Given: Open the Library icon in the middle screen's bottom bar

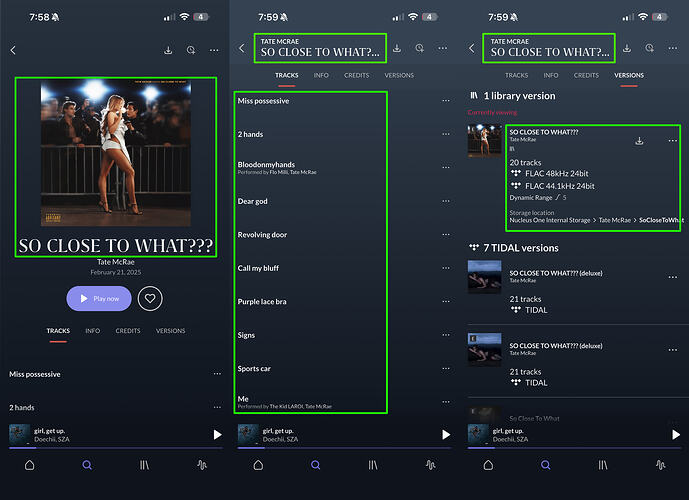Looking at the screenshot, I should pyautogui.click(x=373, y=465).
